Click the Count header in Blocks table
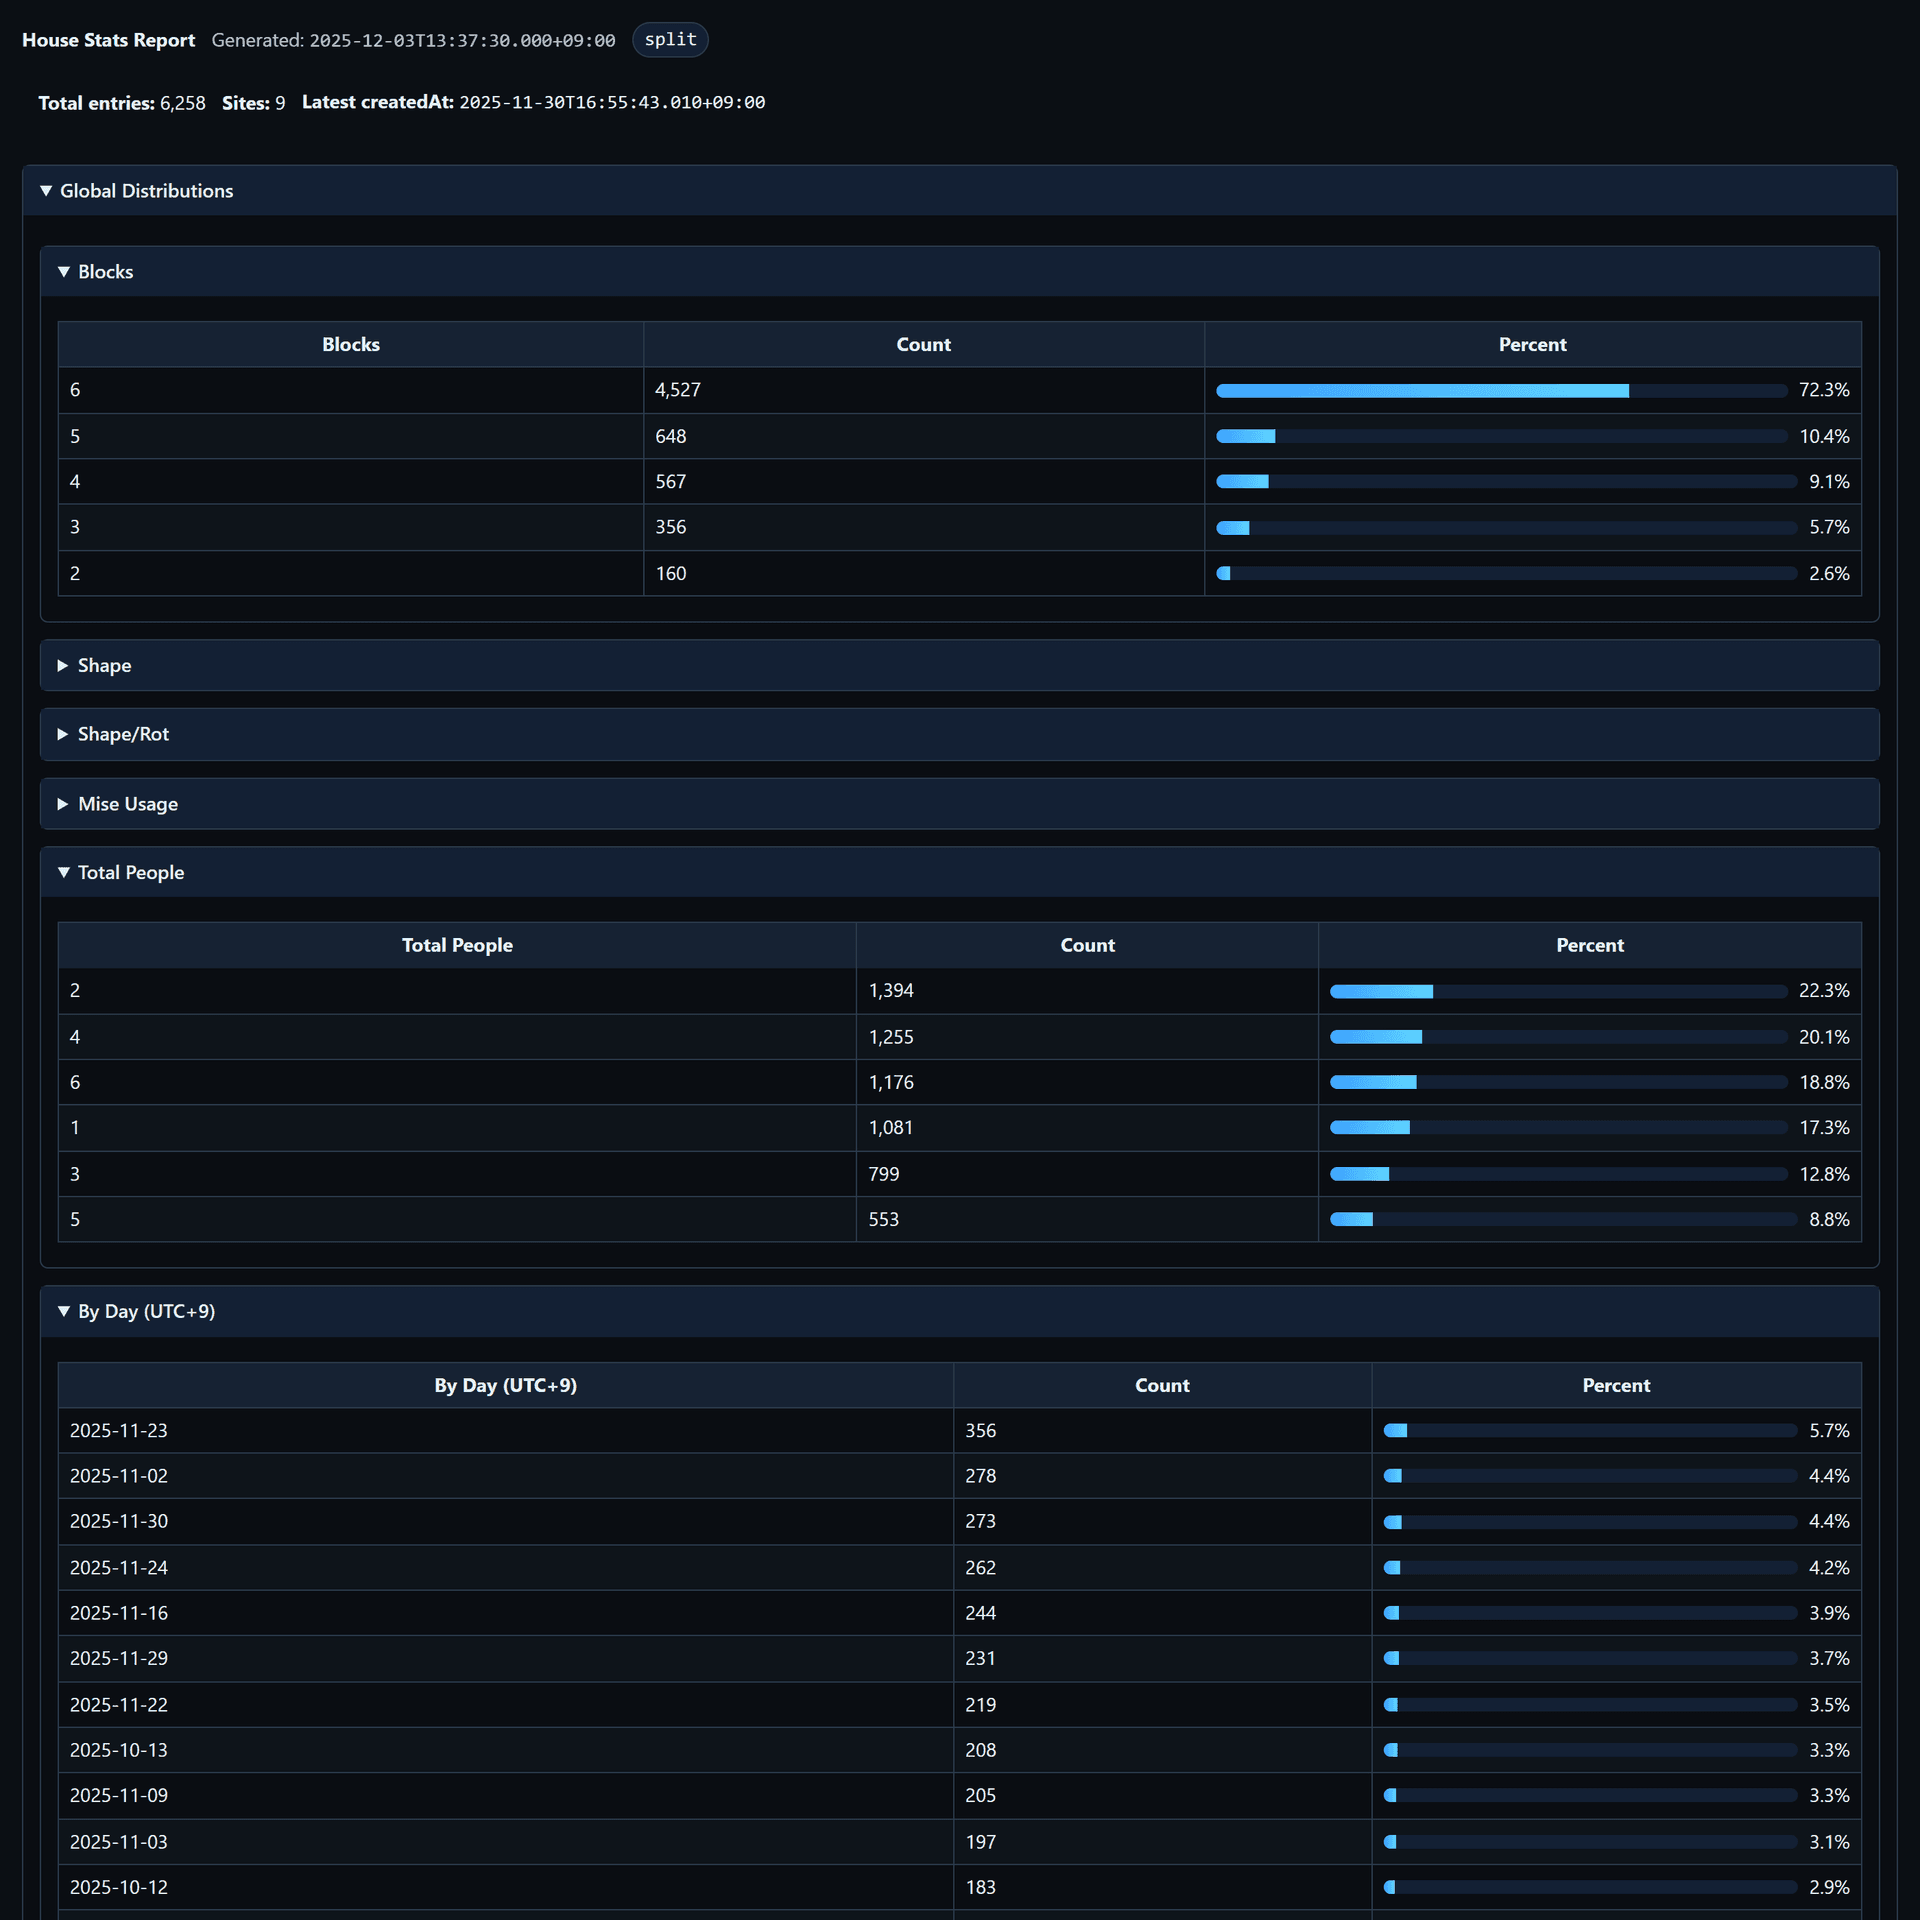Image resolution: width=1920 pixels, height=1920 pixels. coord(923,345)
